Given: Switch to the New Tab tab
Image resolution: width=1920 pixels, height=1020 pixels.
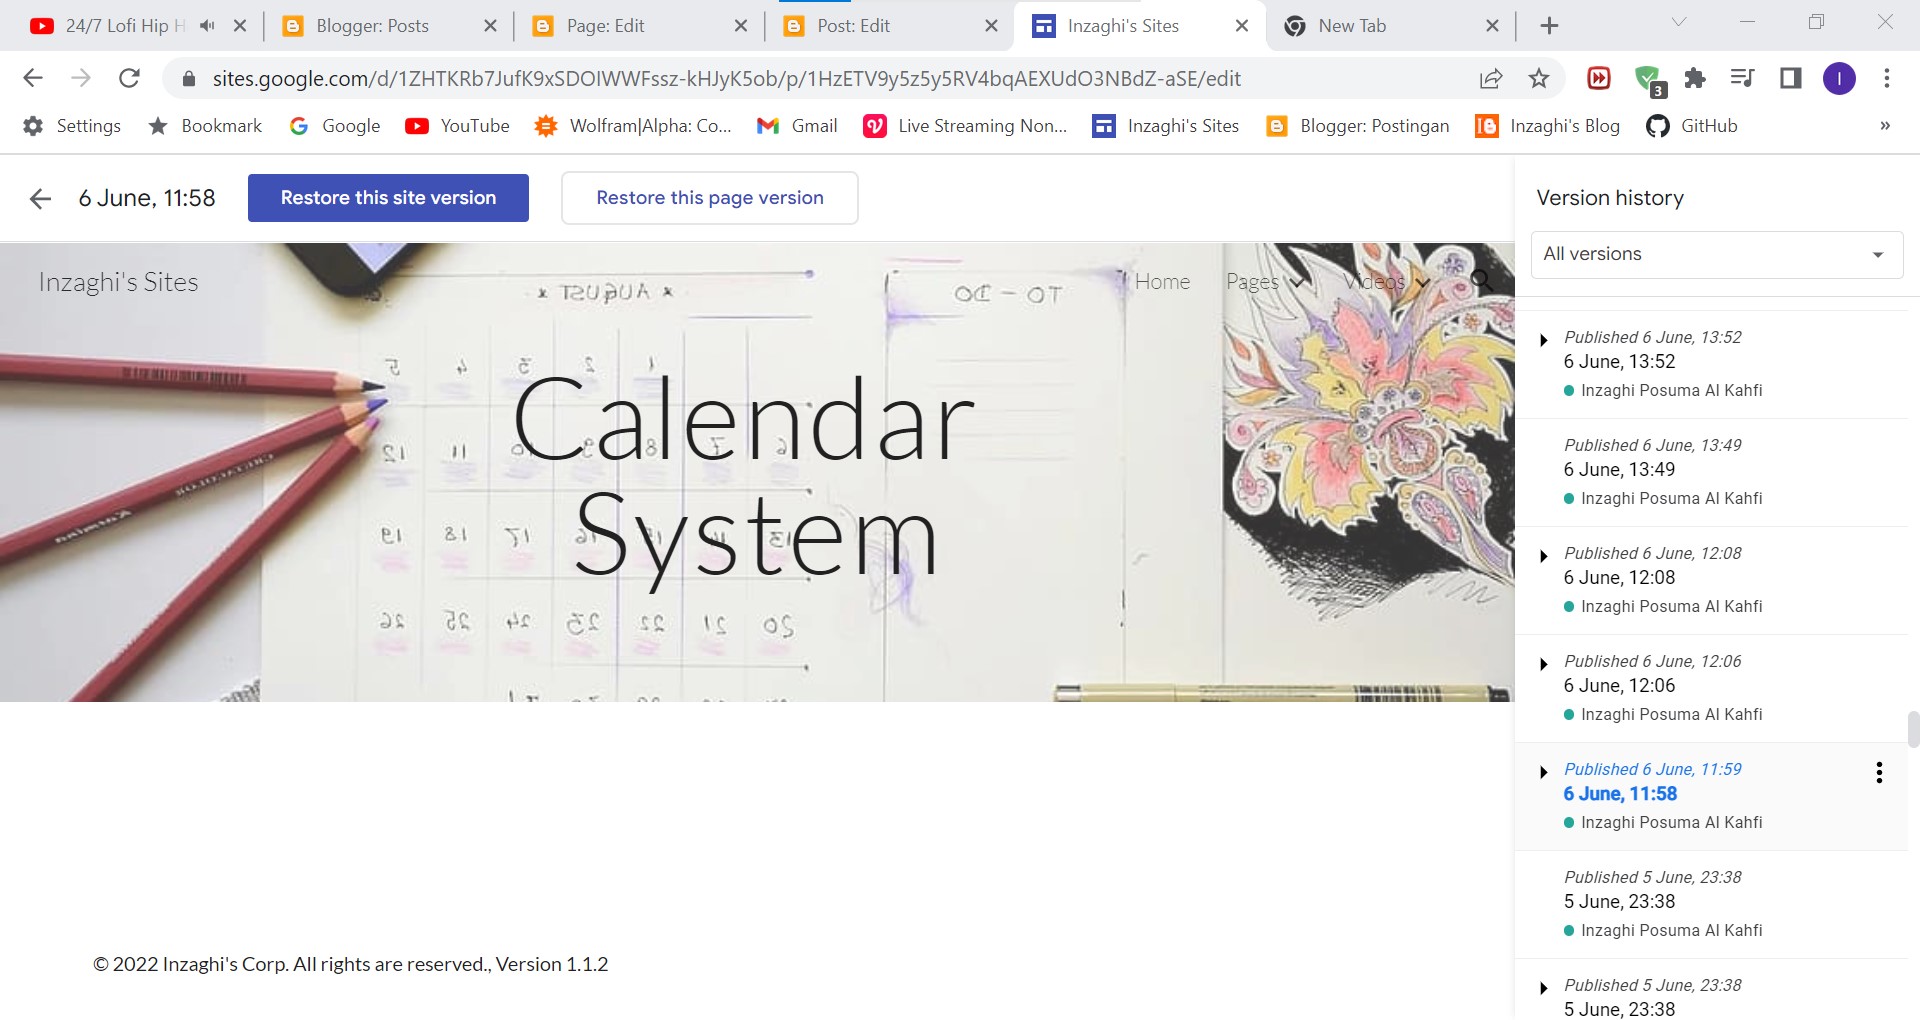Looking at the screenshot, I should point(1352,26).
